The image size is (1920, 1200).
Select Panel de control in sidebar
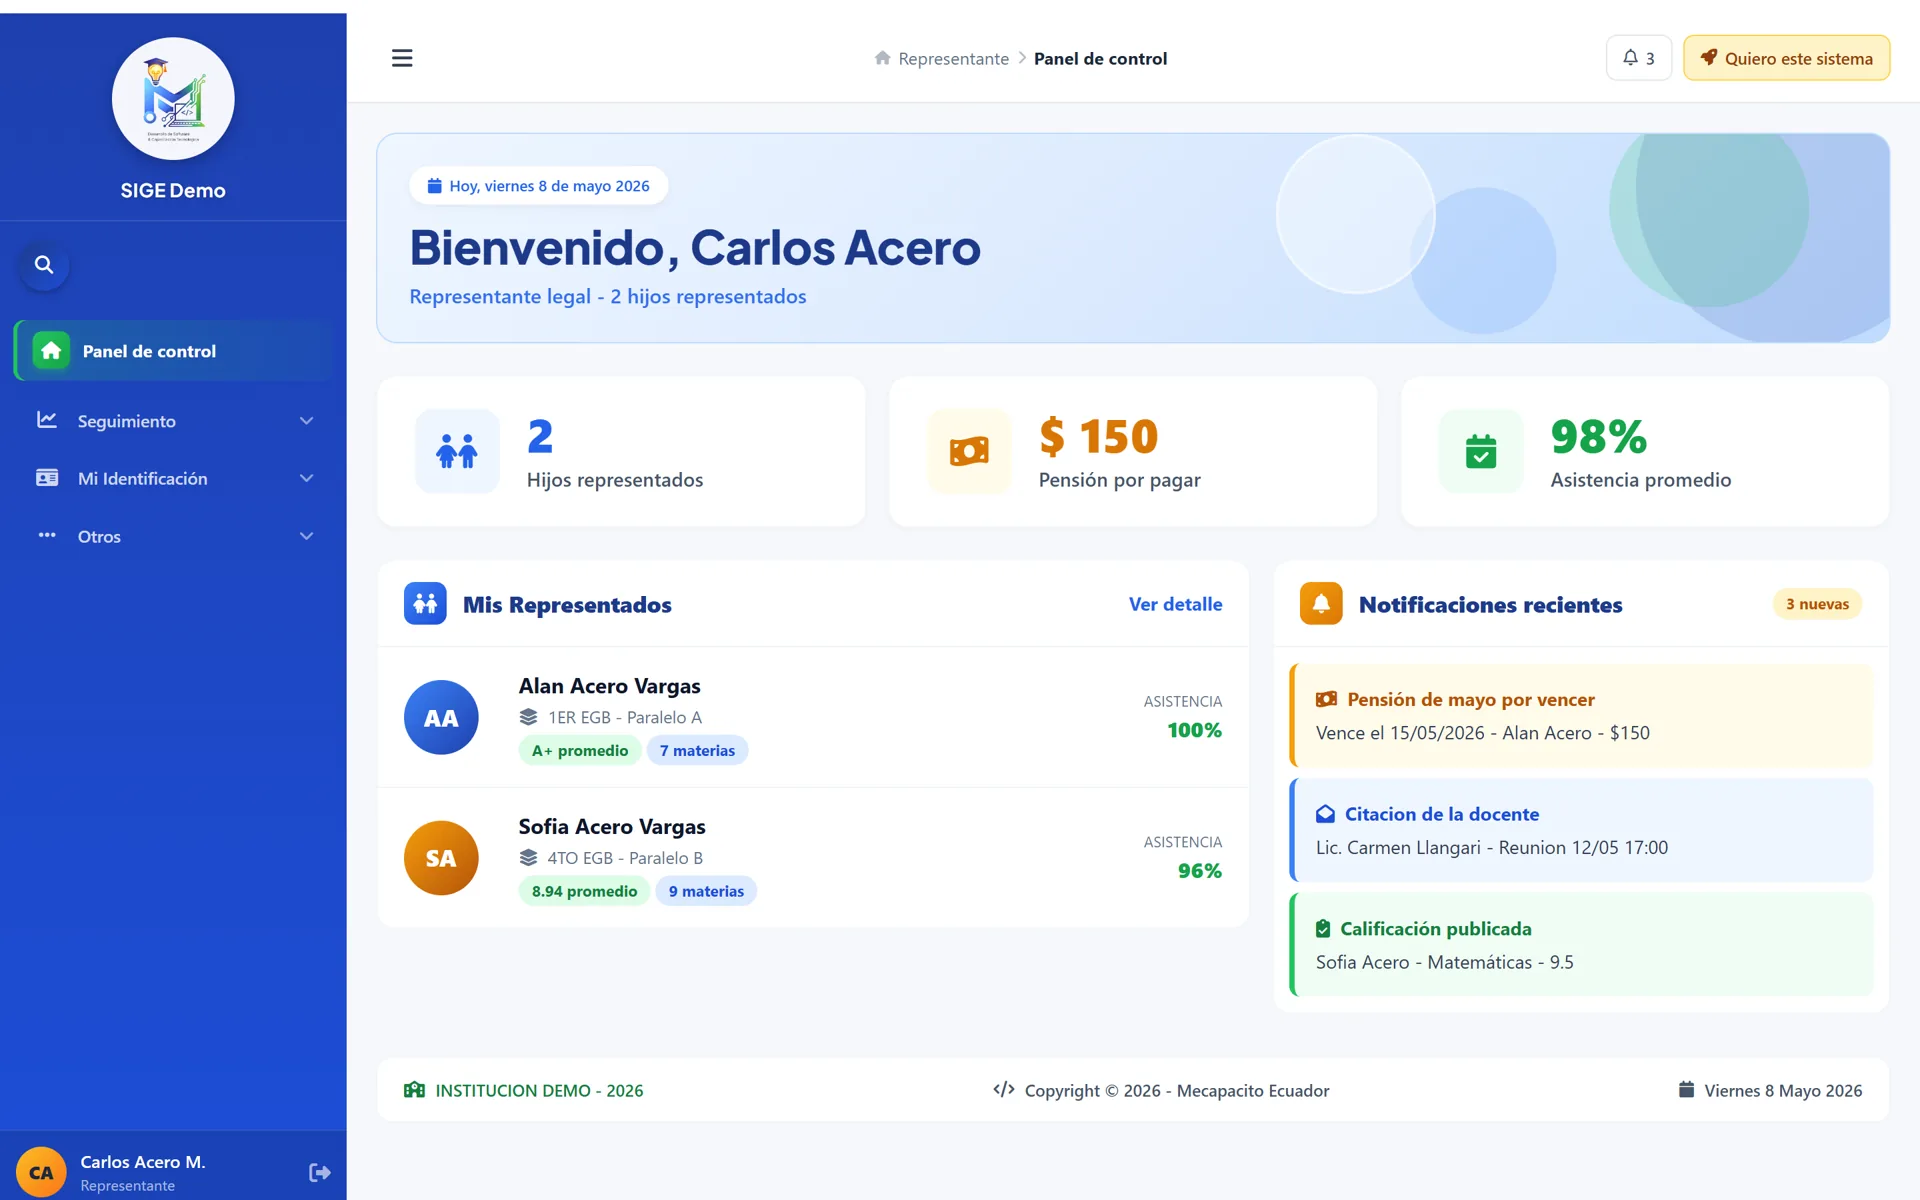point(173,351)
